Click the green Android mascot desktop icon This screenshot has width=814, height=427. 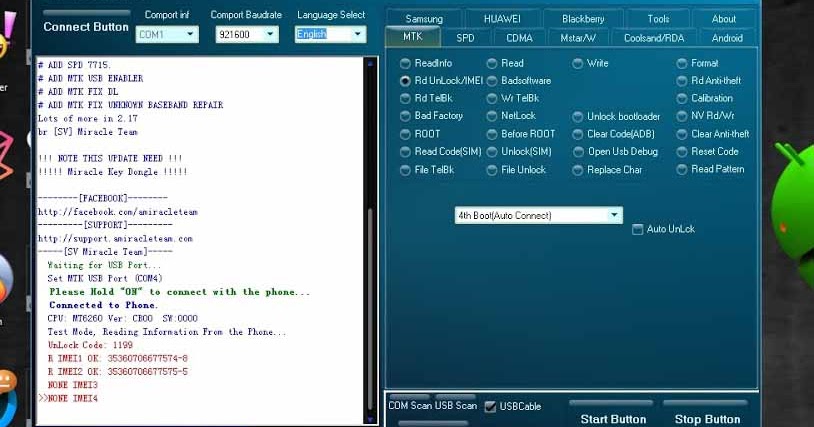[x=793, y=223]
